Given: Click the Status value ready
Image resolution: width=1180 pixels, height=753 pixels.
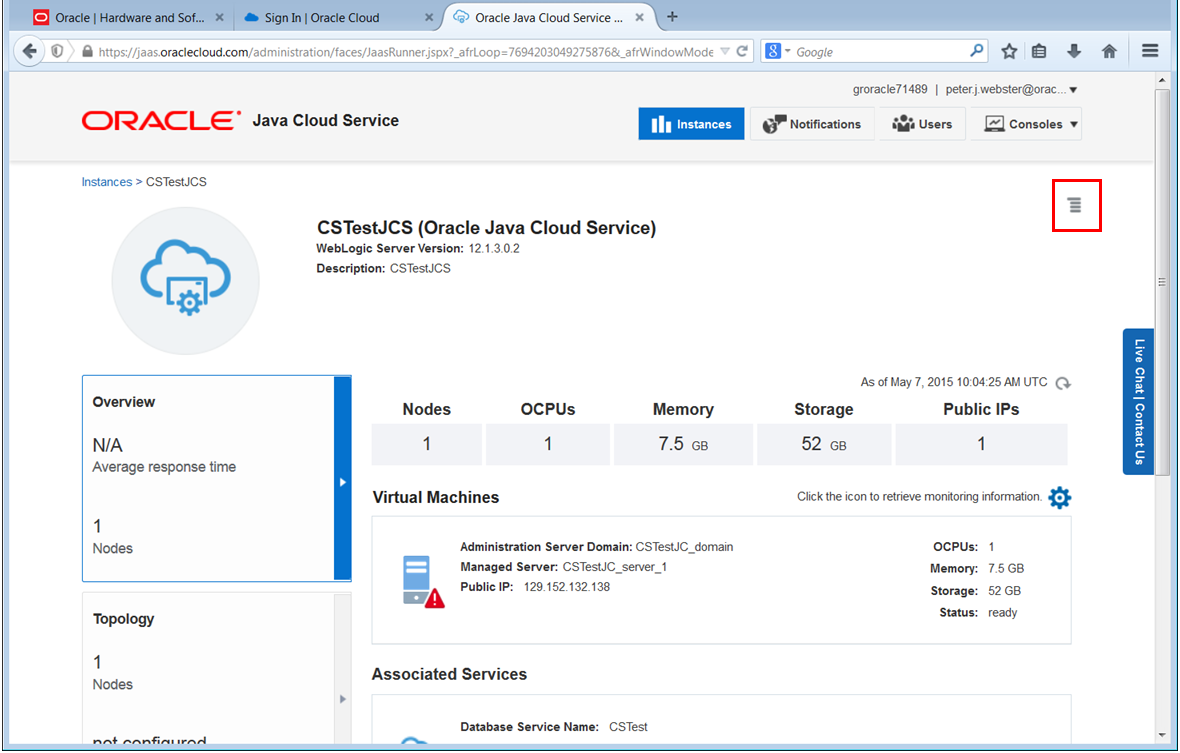Looking at the screenshot, I should point(1002,612).
